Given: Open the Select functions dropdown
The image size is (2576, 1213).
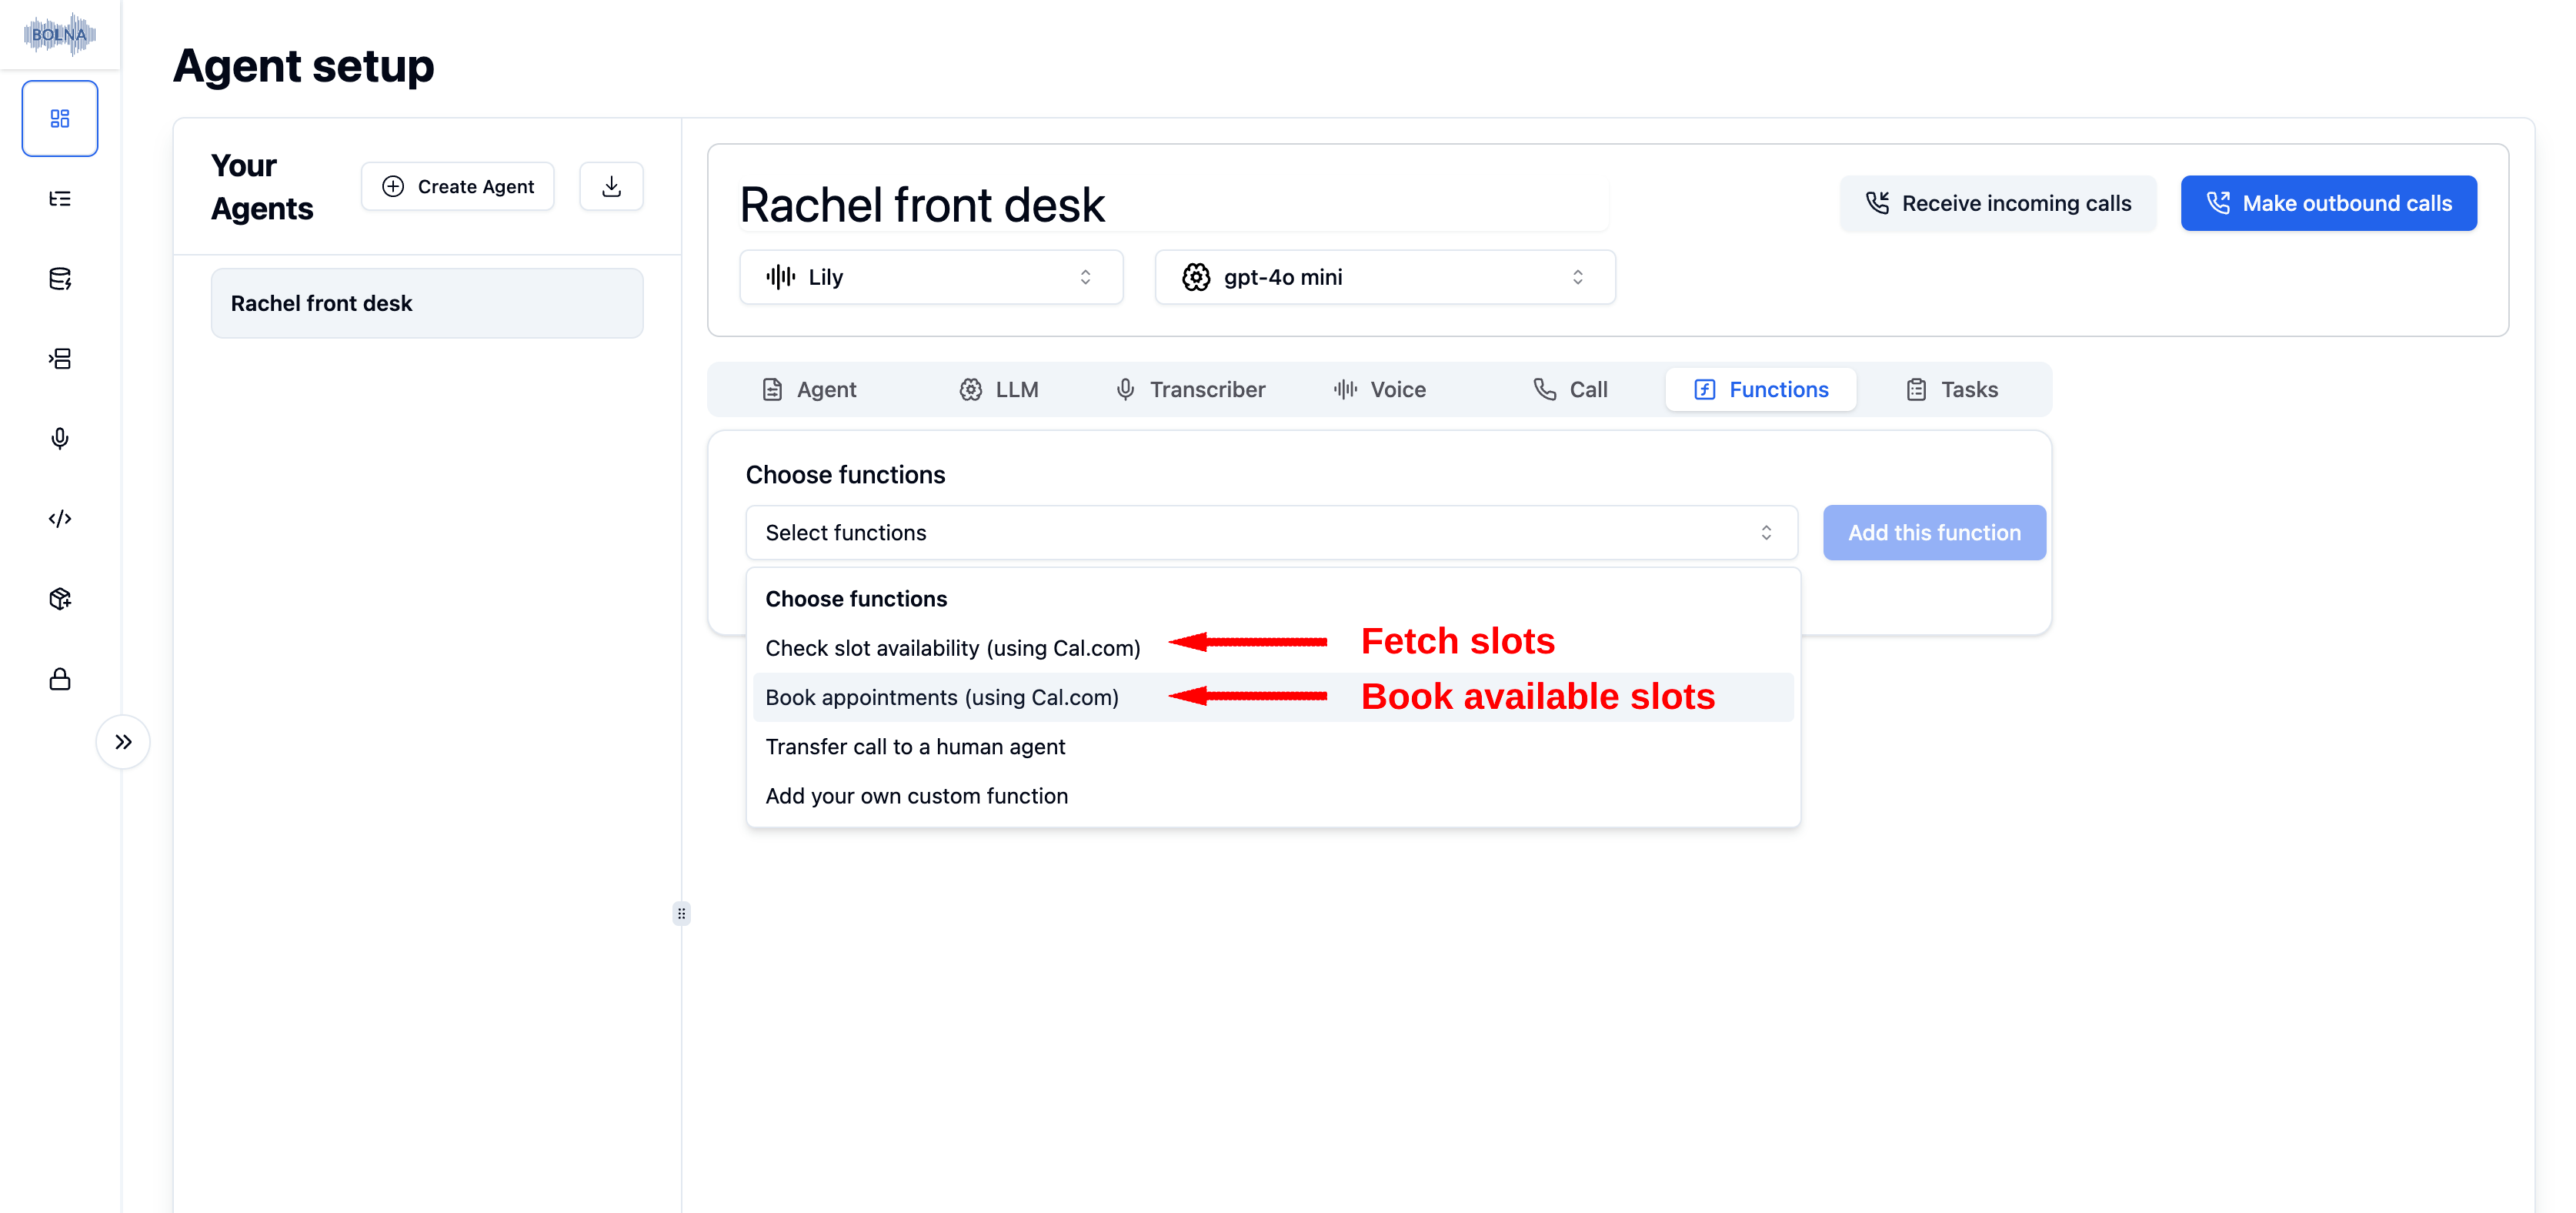Looking at the screenshot, I should tap(1270, 533).
